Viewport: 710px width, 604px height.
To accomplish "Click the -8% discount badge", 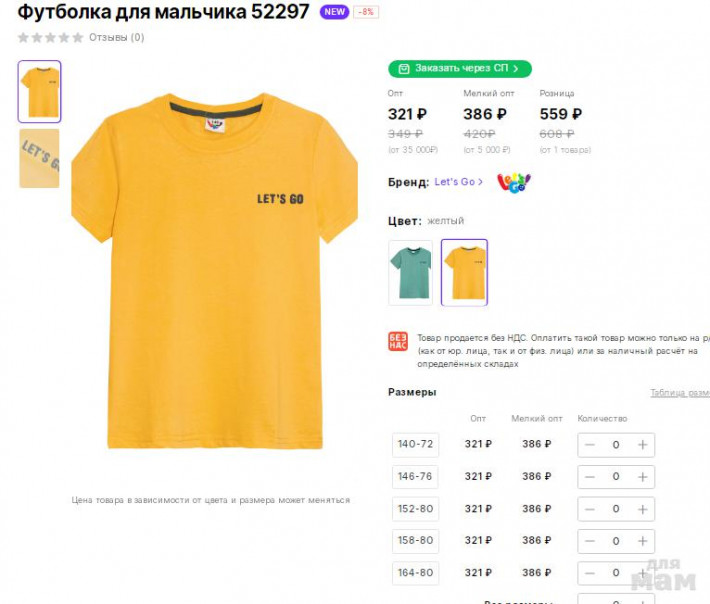I will (x=366, y=12).
